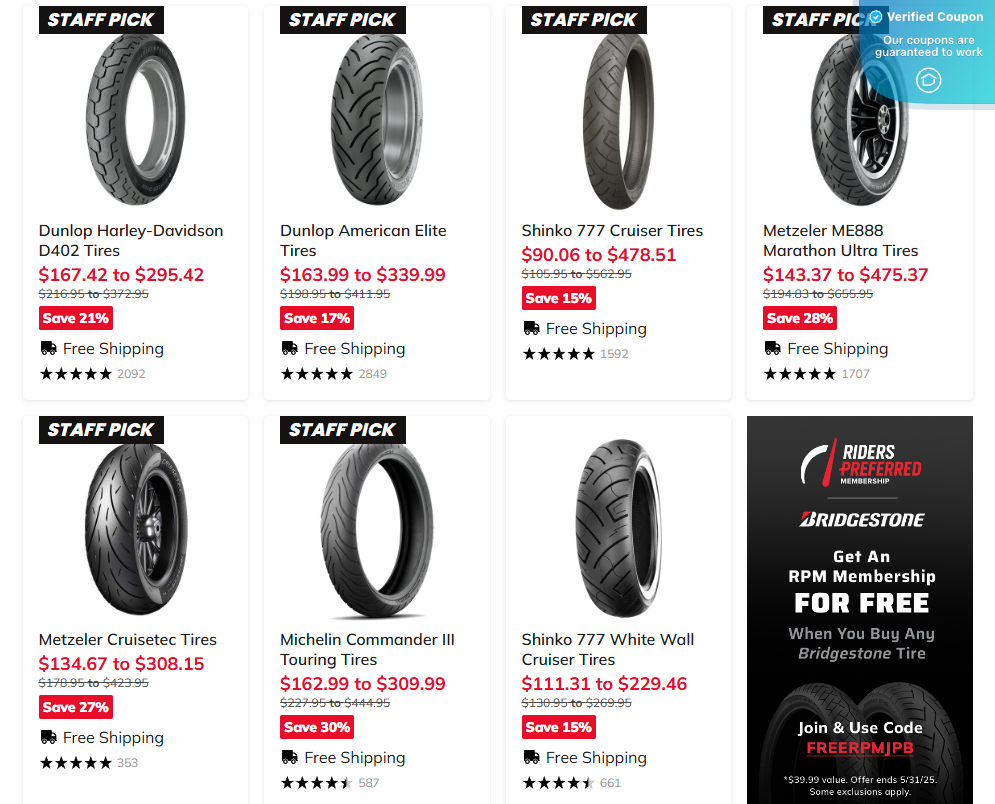The width and height of the screenshot is (995, 804).
Task: Open the Shinko 777 Cruiser Tires product image
Action: click(x=618, y=121)
